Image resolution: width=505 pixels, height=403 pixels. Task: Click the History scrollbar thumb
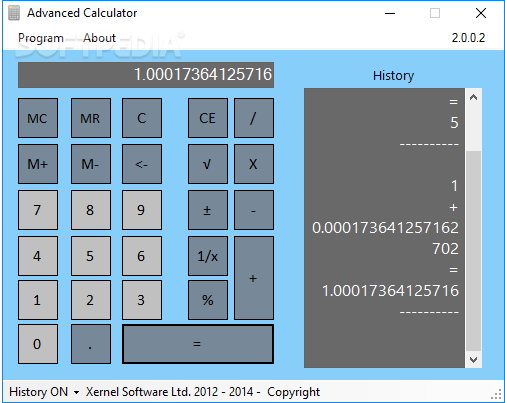473,251
